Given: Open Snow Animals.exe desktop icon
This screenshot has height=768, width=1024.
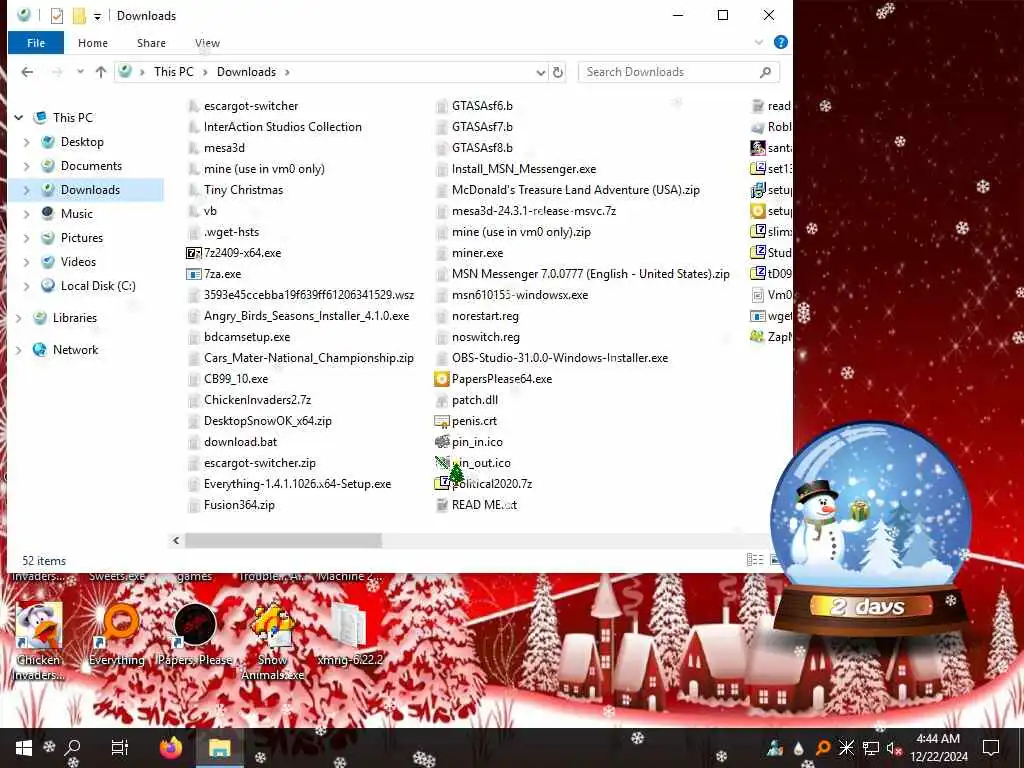Looking at the screenshot, I should 273,641.
